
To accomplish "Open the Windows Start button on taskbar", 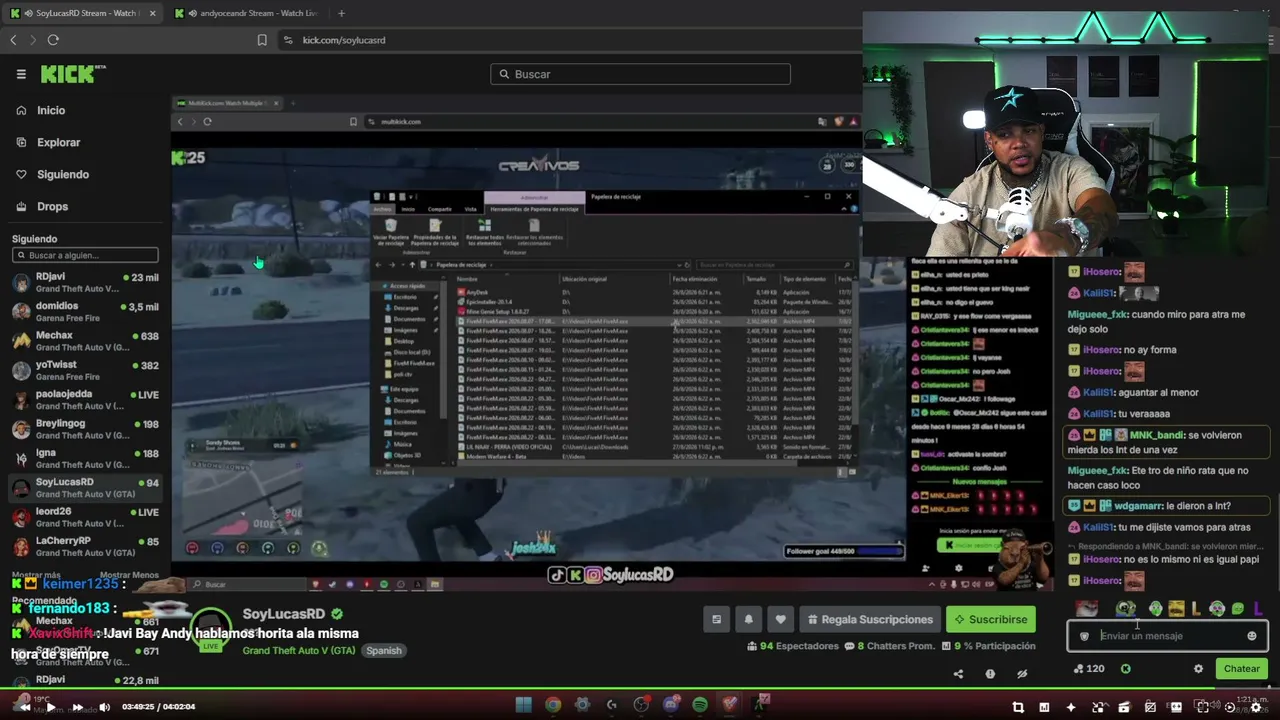I will coord(523,705).
